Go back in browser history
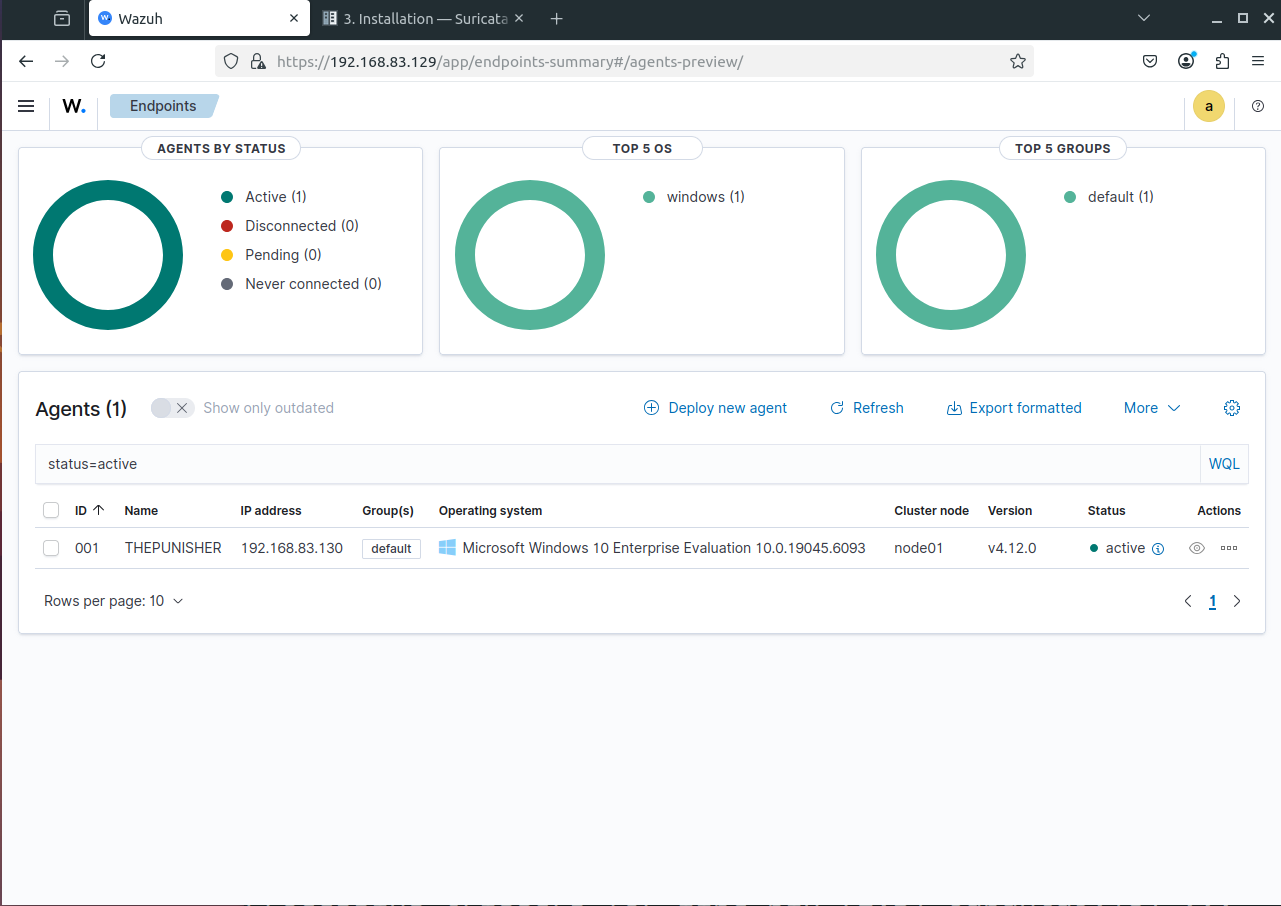The height and width of the screenshot is (906, 1281). (x=26, y=61)
